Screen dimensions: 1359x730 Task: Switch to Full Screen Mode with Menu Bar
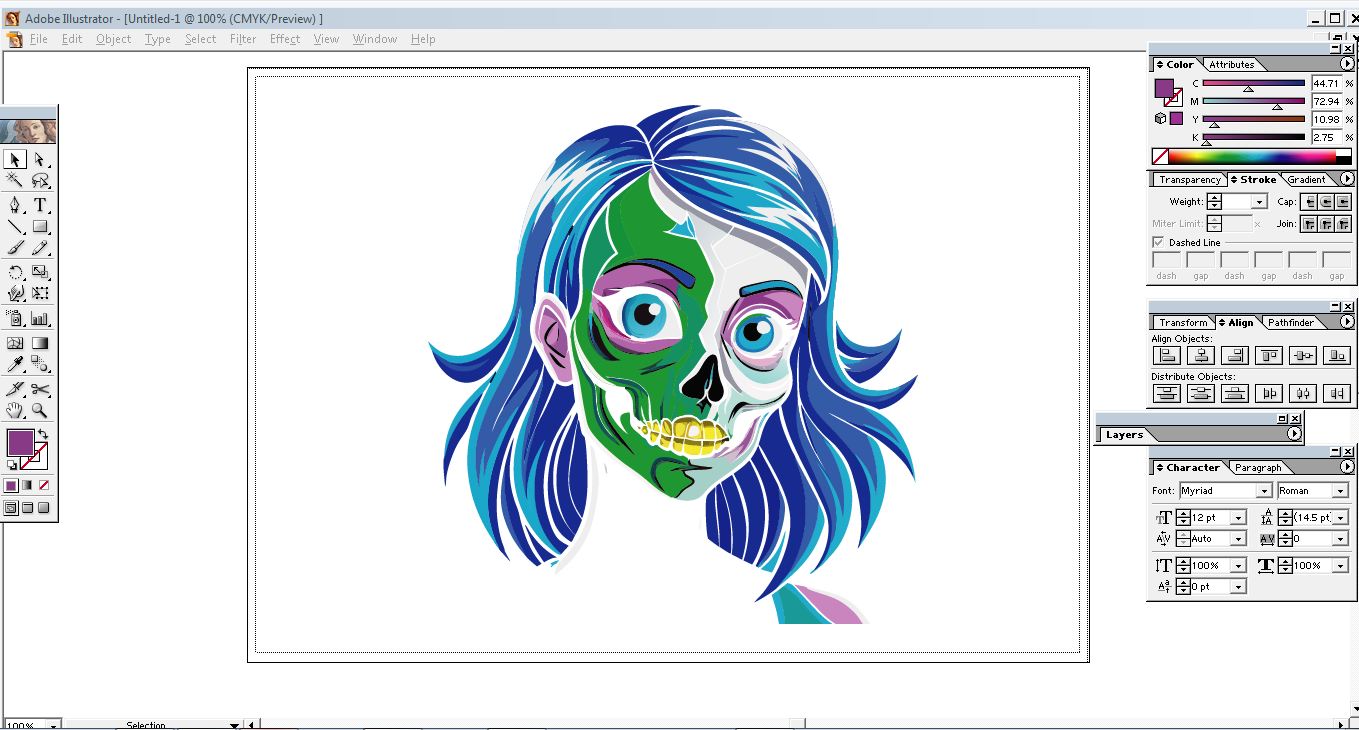(27, 508)
